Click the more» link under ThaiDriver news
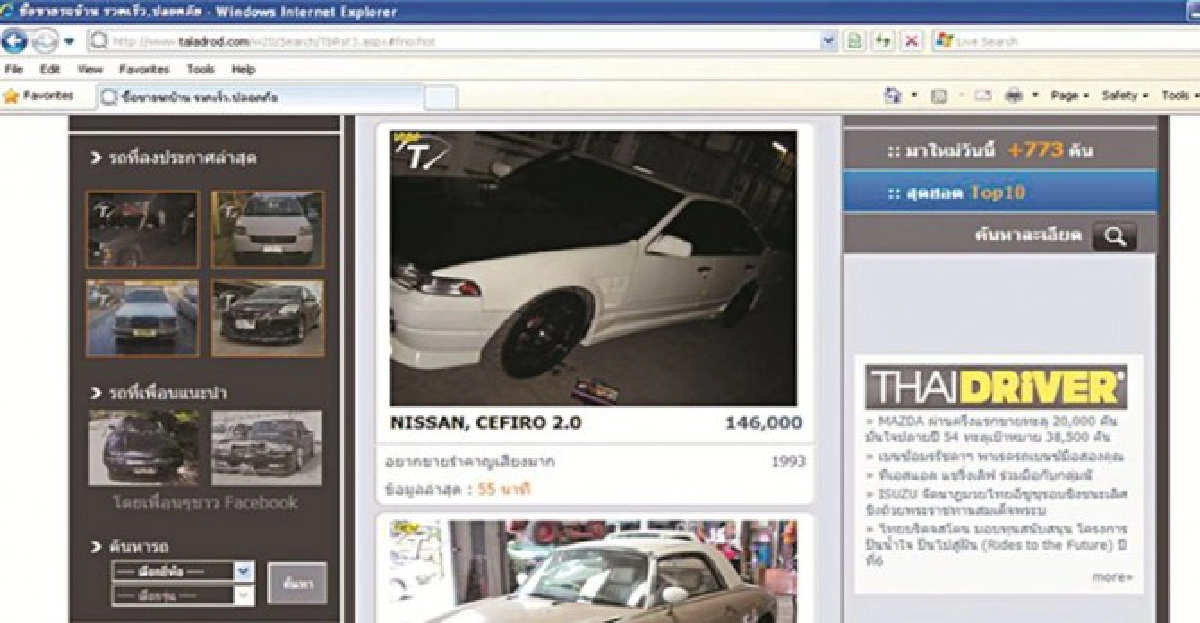 pyautogui.click(x=1113, y=577)
